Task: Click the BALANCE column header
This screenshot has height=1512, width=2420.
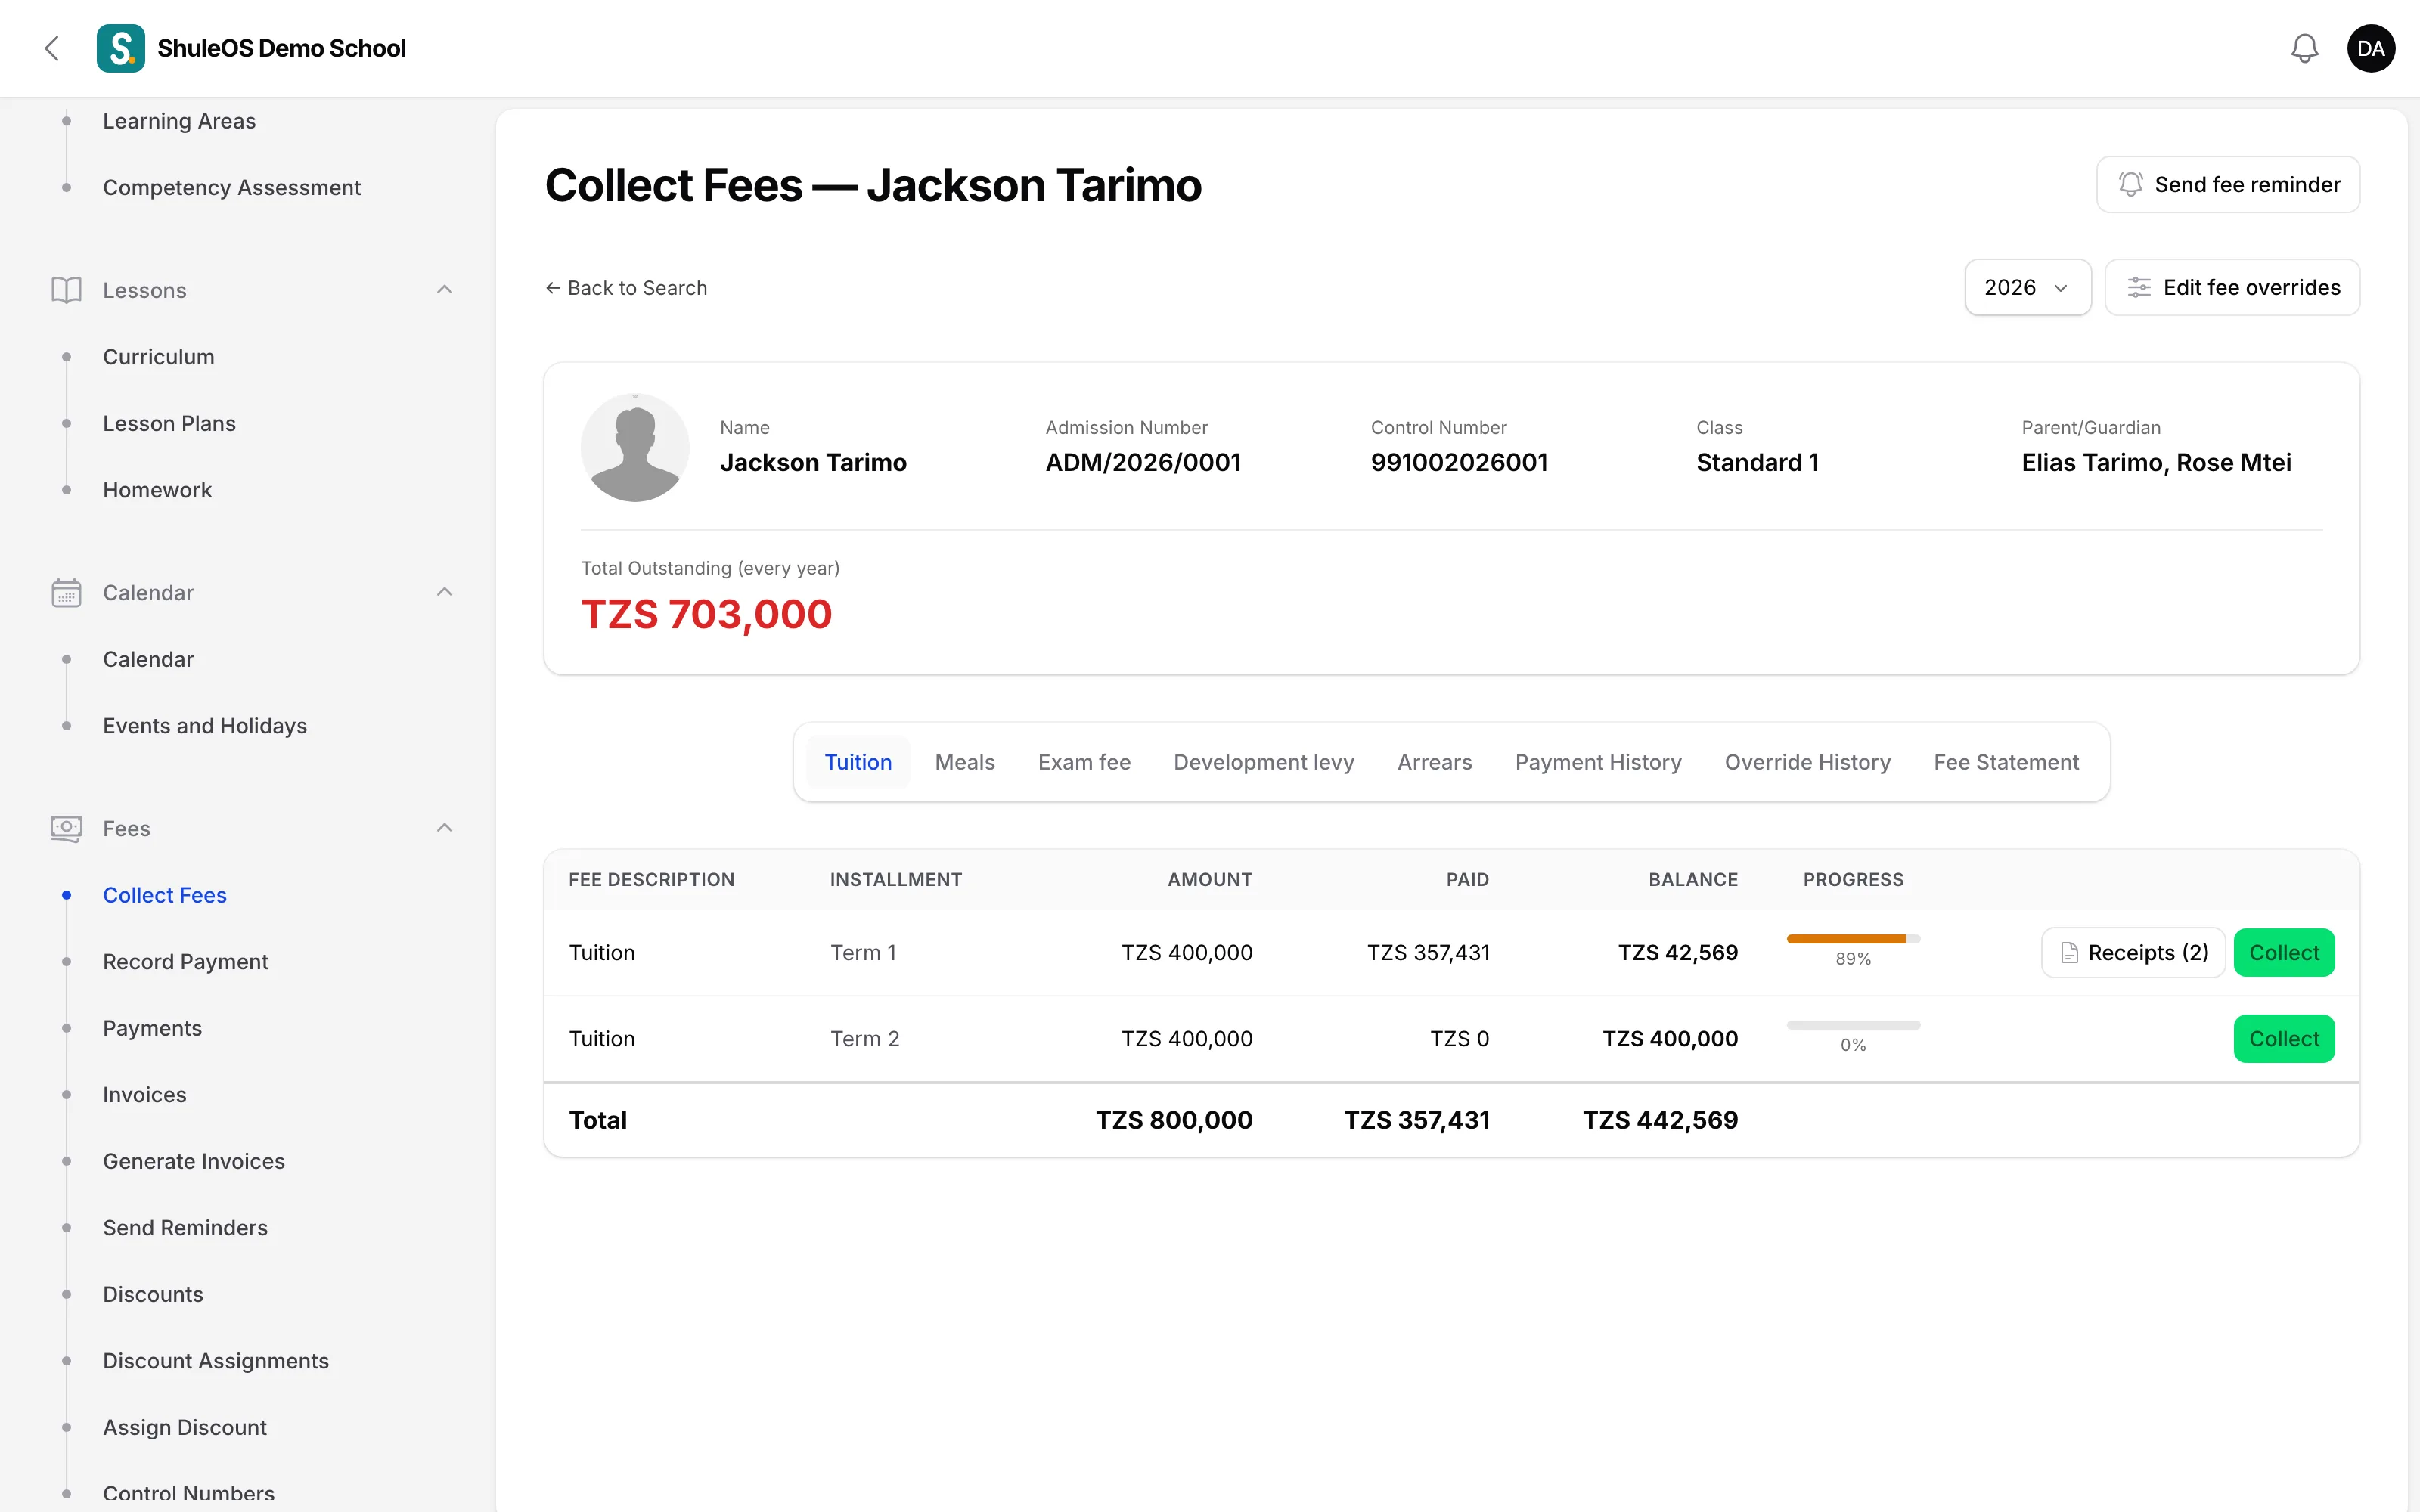Action: [x=1692, y=880]
